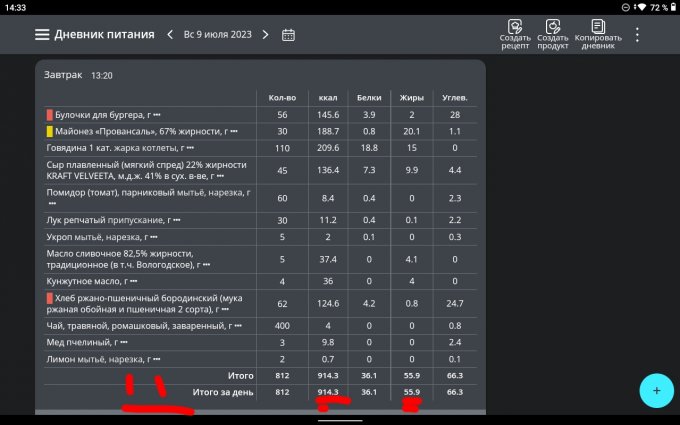Tap the date Вс 9 июля 2023
Image resolution: width=680 pixels, height=425 pixels.
click(x=217, y=34)
